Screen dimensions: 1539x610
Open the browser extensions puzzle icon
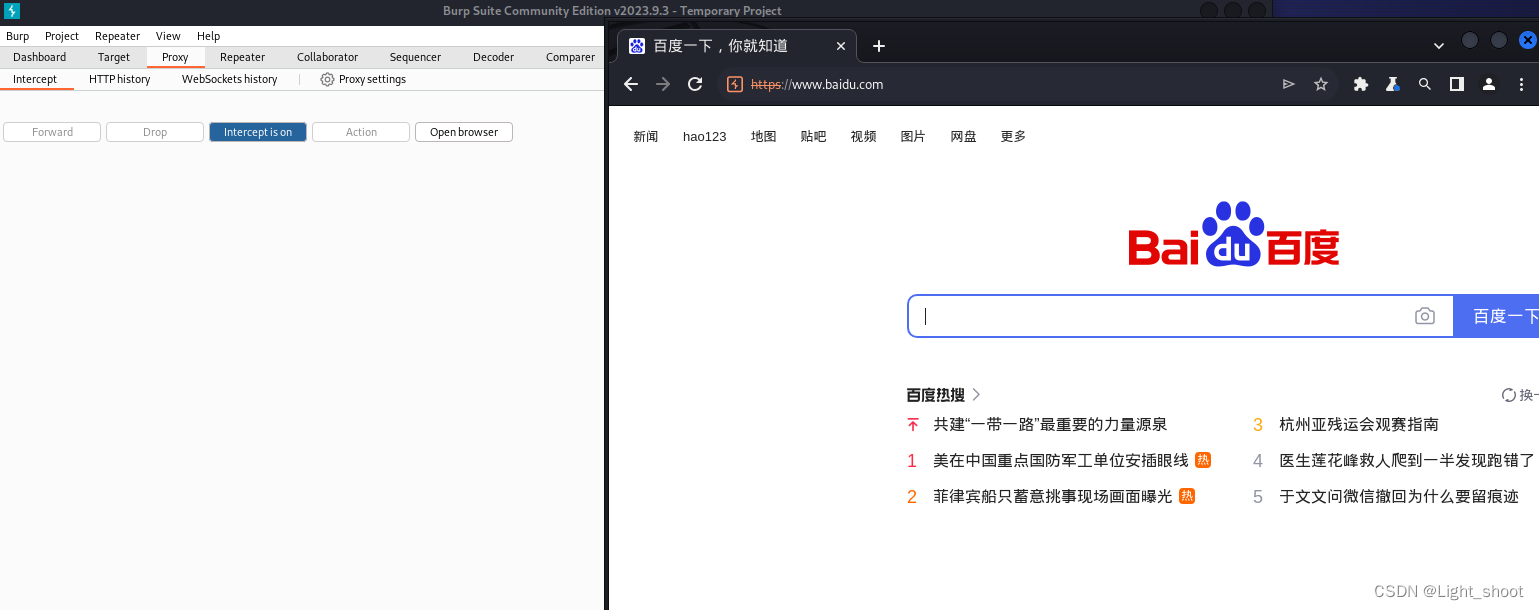1361,84
